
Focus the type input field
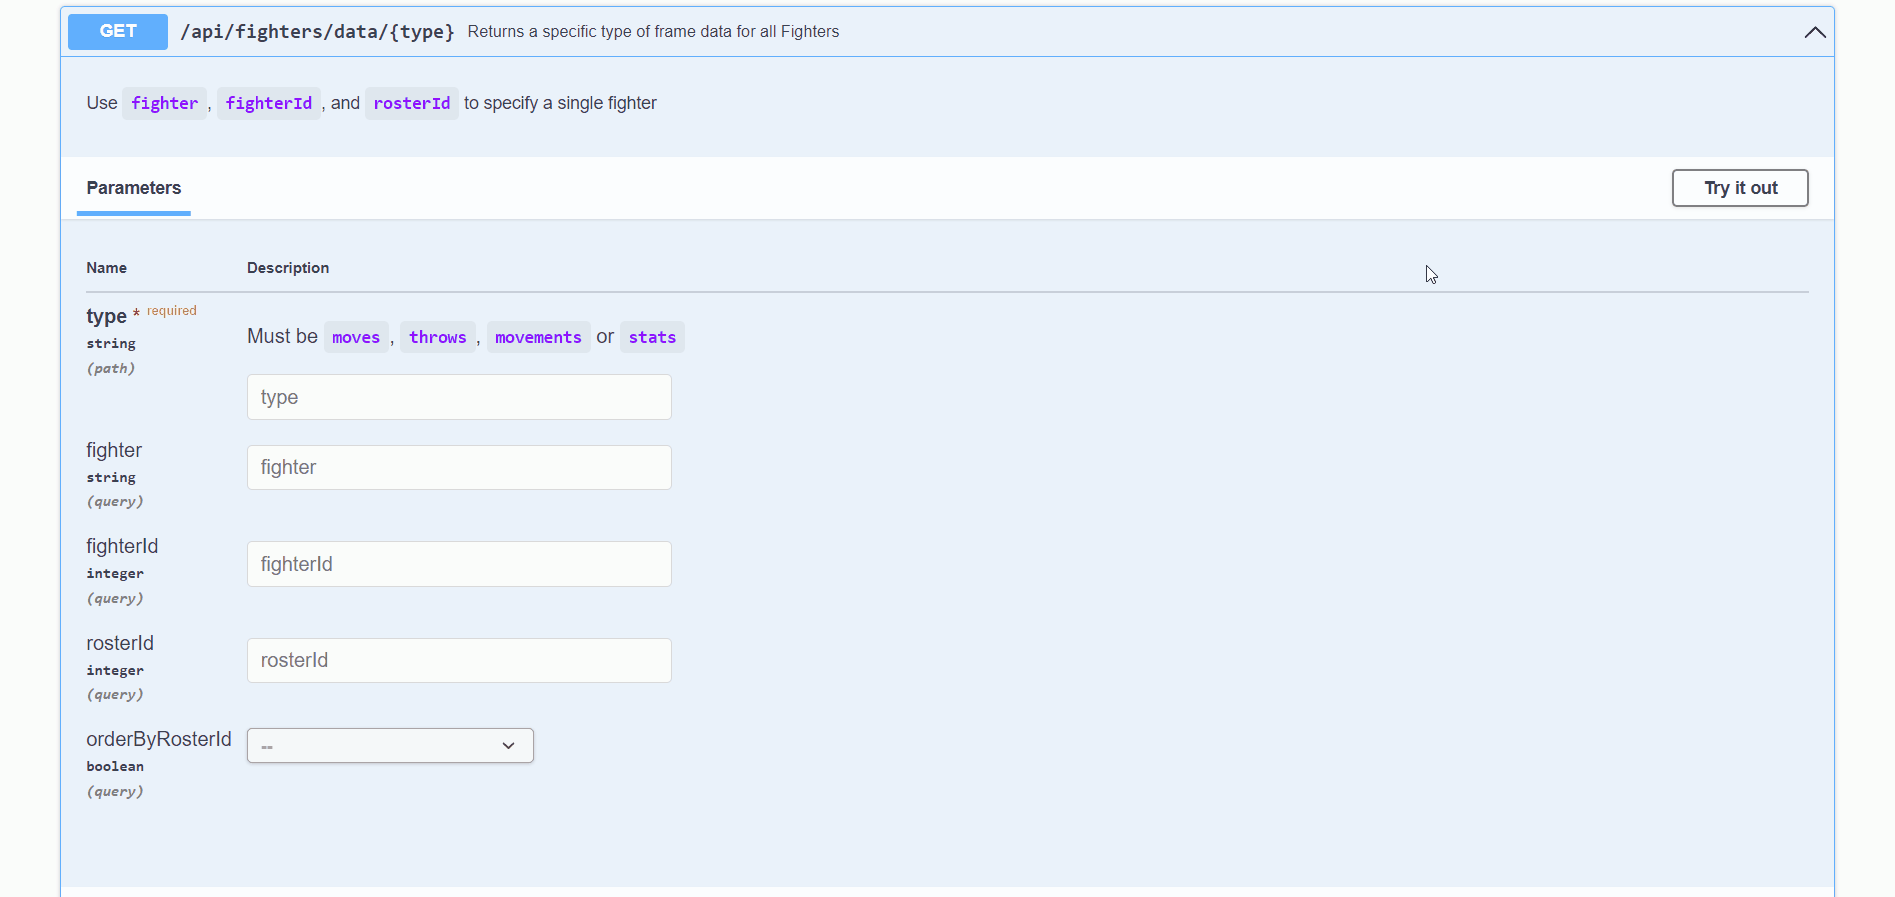pos(459,397)
